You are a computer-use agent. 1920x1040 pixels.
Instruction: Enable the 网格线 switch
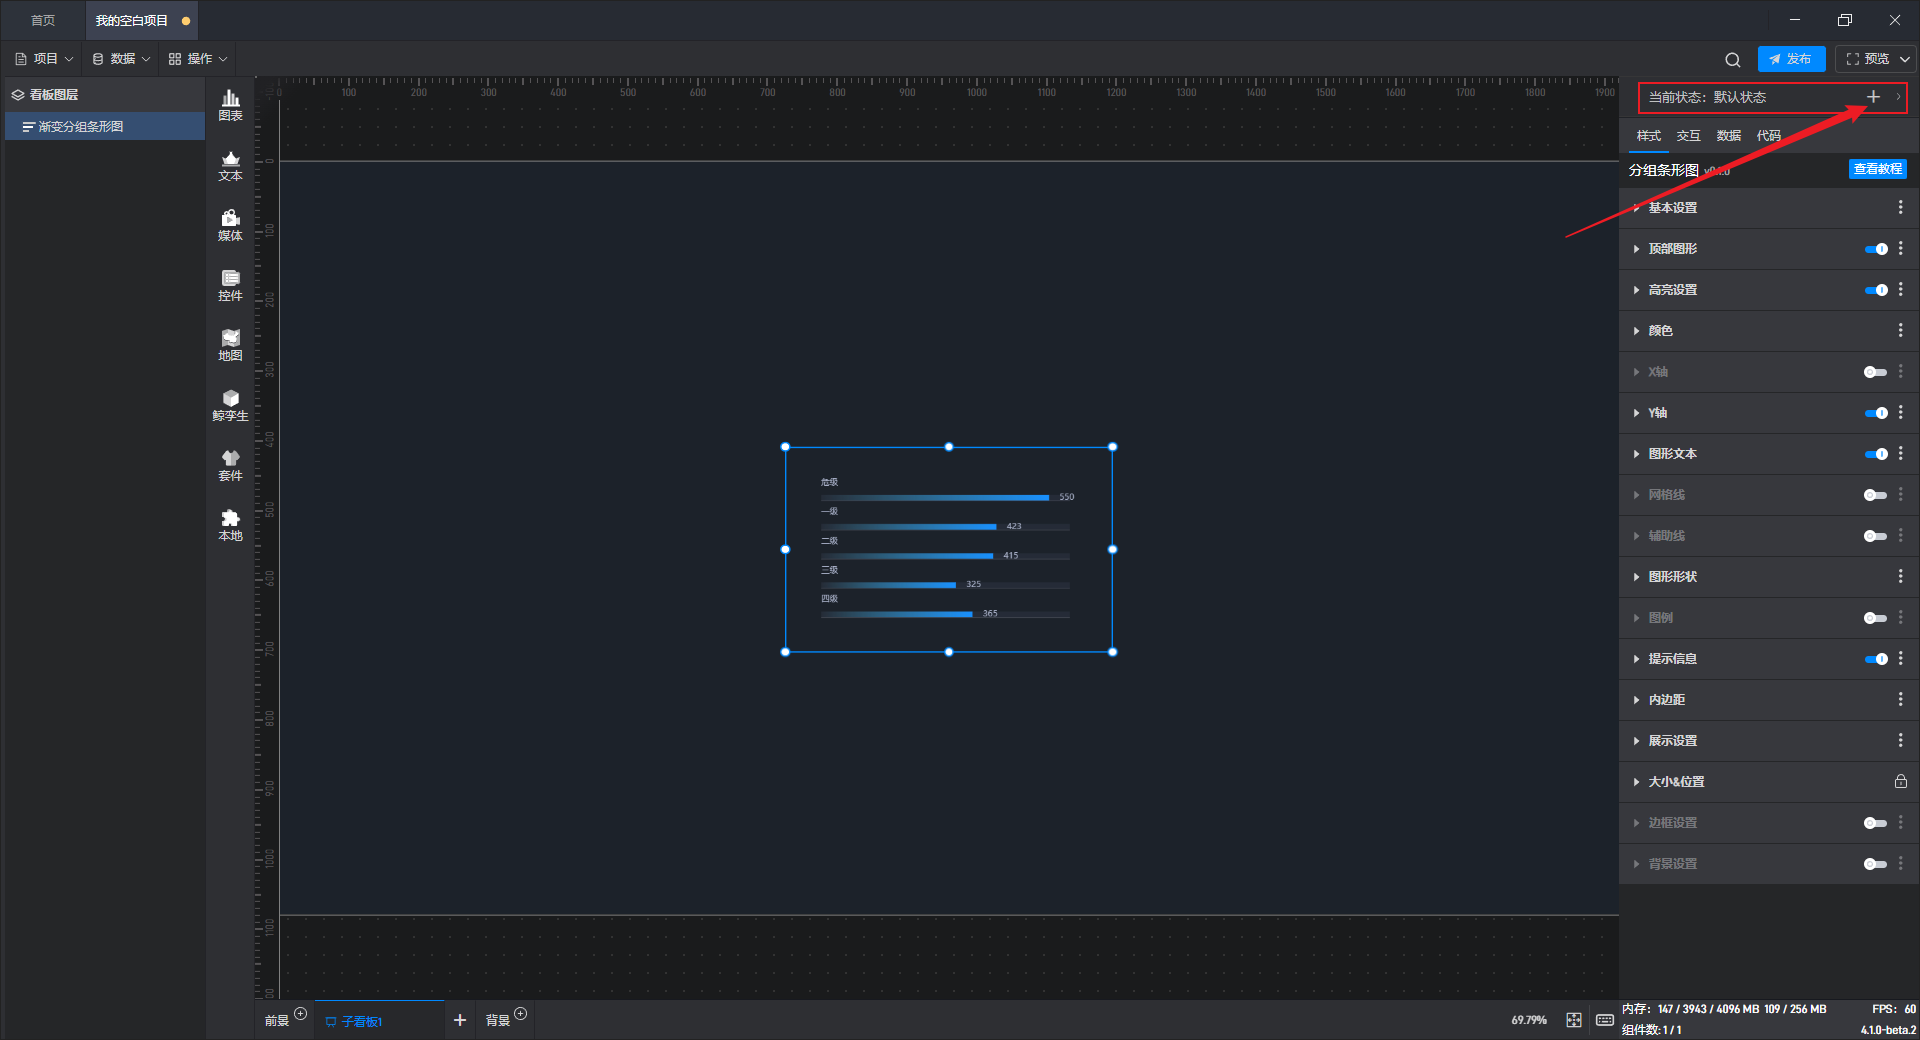[1876, 495]
